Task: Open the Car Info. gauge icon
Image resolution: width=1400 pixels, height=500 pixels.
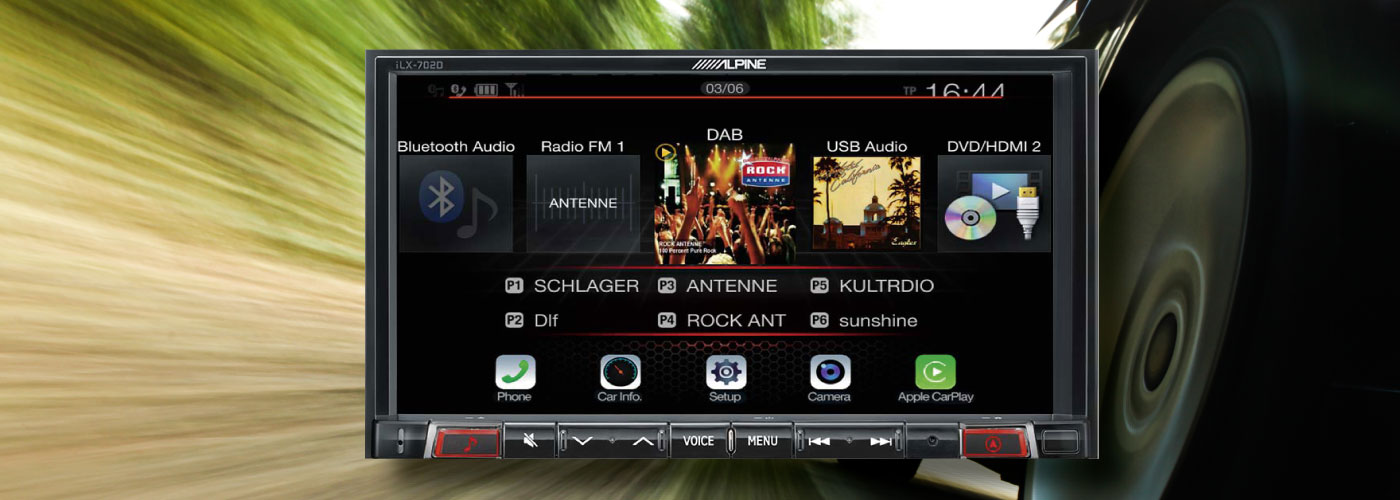Action: click(620, 373)
